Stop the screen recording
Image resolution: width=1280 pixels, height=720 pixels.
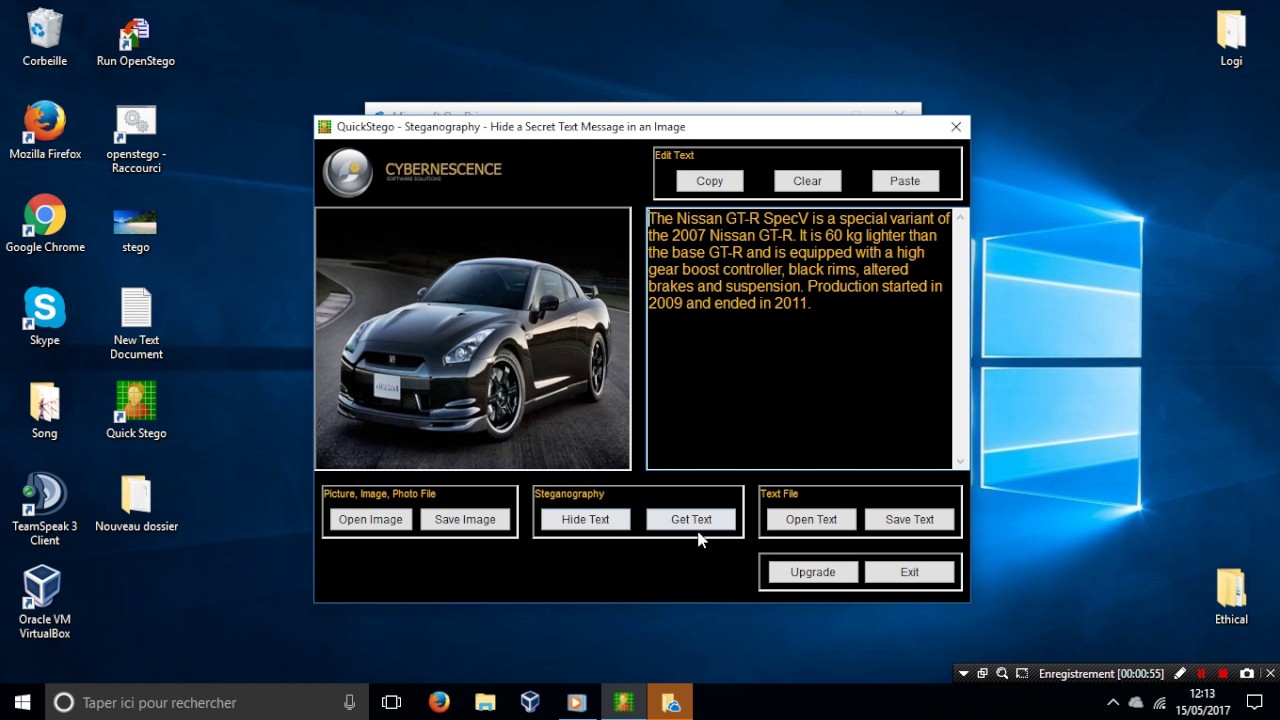coord(1222,674)
